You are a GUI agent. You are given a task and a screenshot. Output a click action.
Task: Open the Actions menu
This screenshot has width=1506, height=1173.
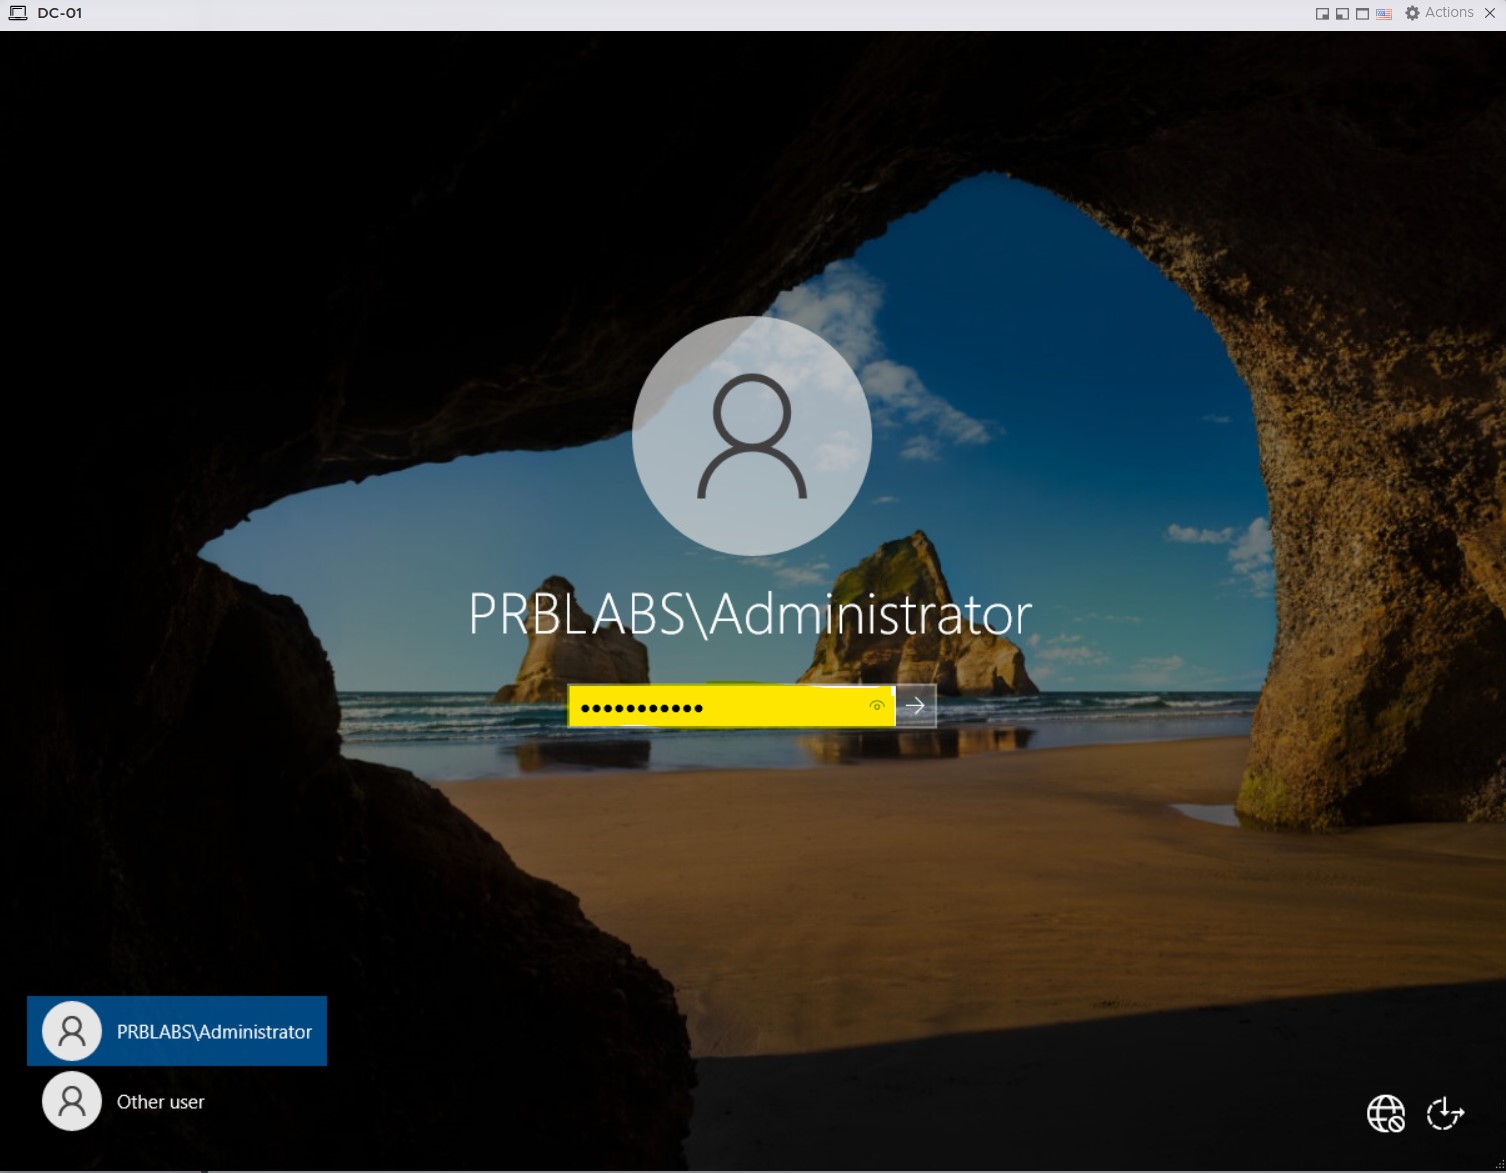coord(1448,13)
